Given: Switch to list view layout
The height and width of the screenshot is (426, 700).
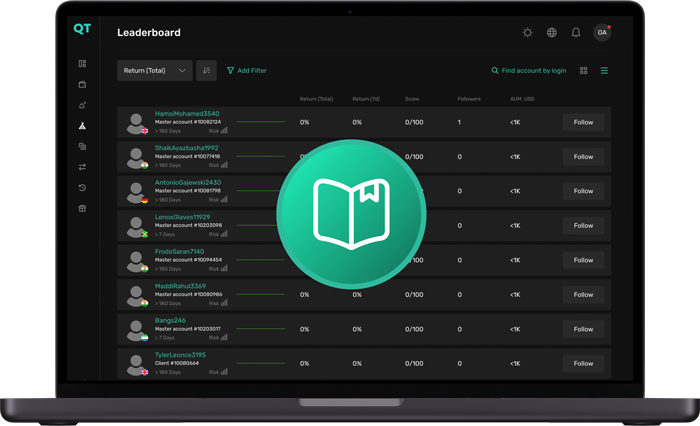Looking at the screenshot, I should pos(604,71).
